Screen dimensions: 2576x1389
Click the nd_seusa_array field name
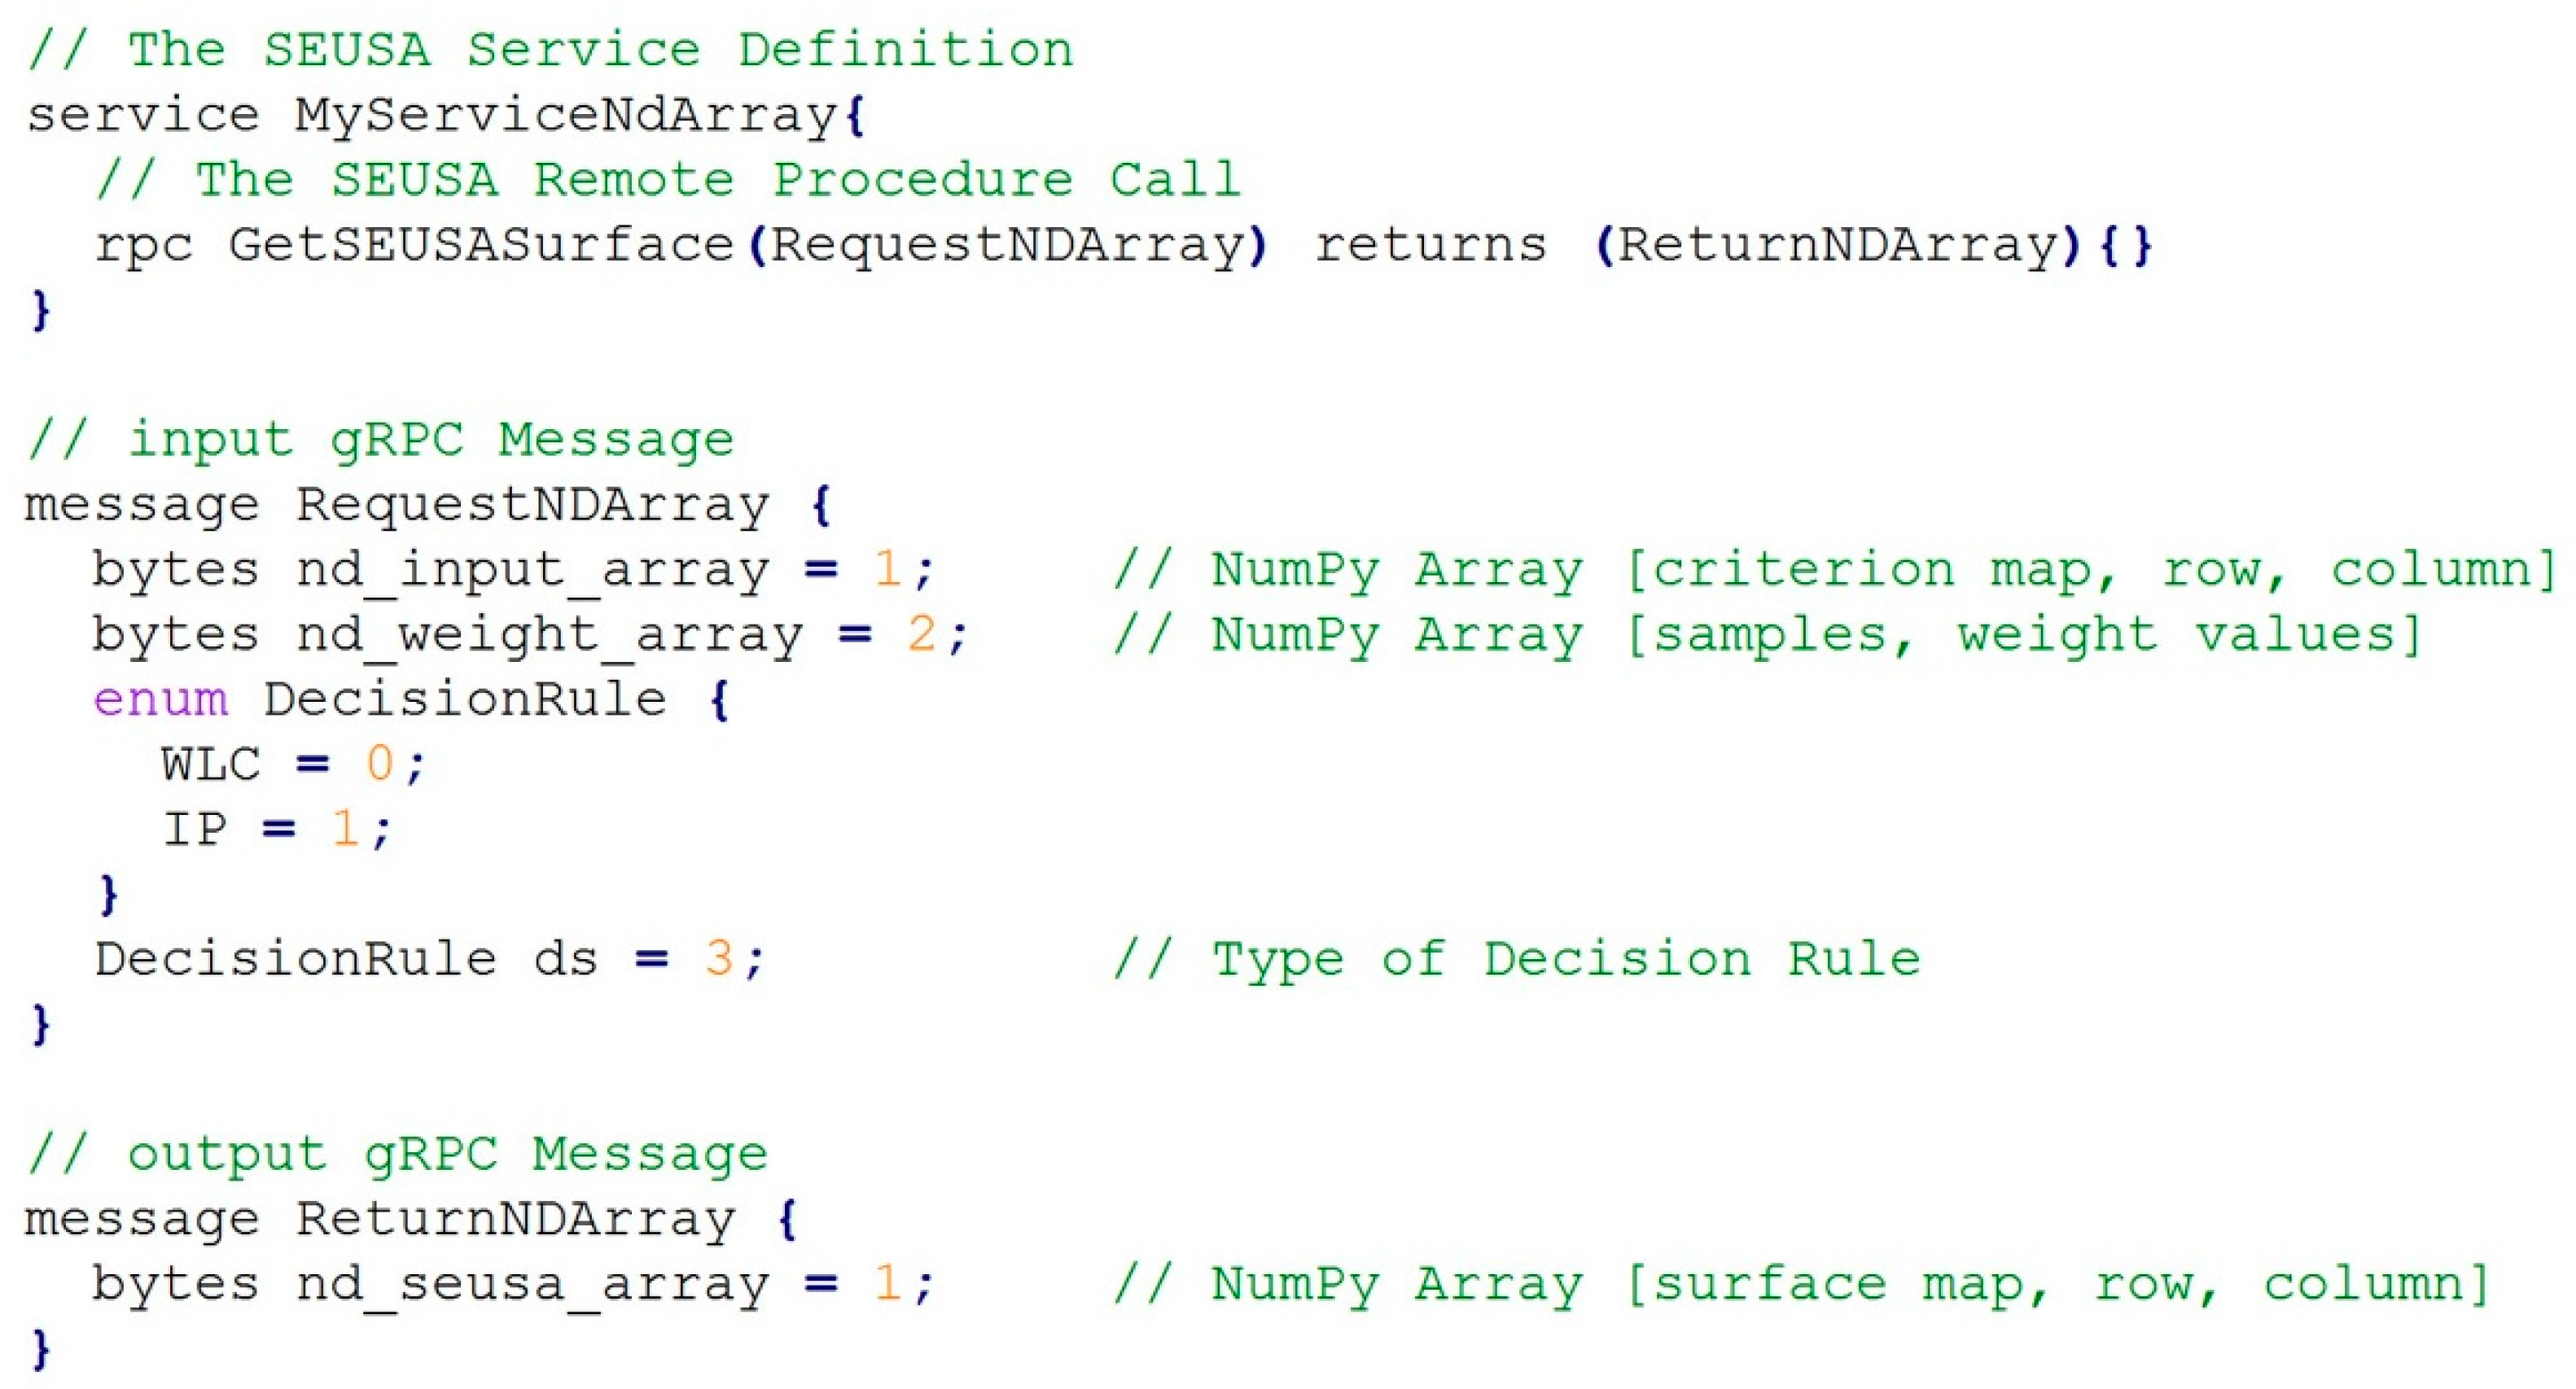(x=532, y=1284)
